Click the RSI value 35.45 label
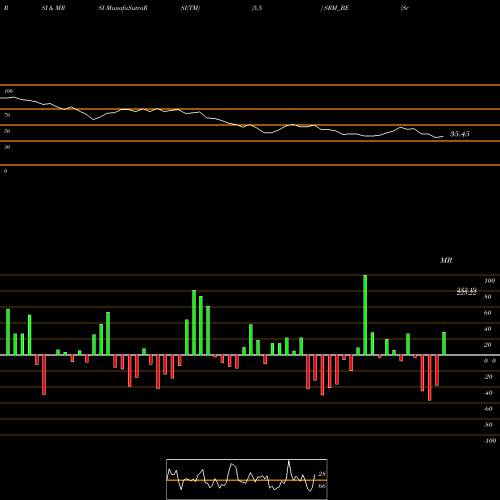 click(x=460, y=134)
